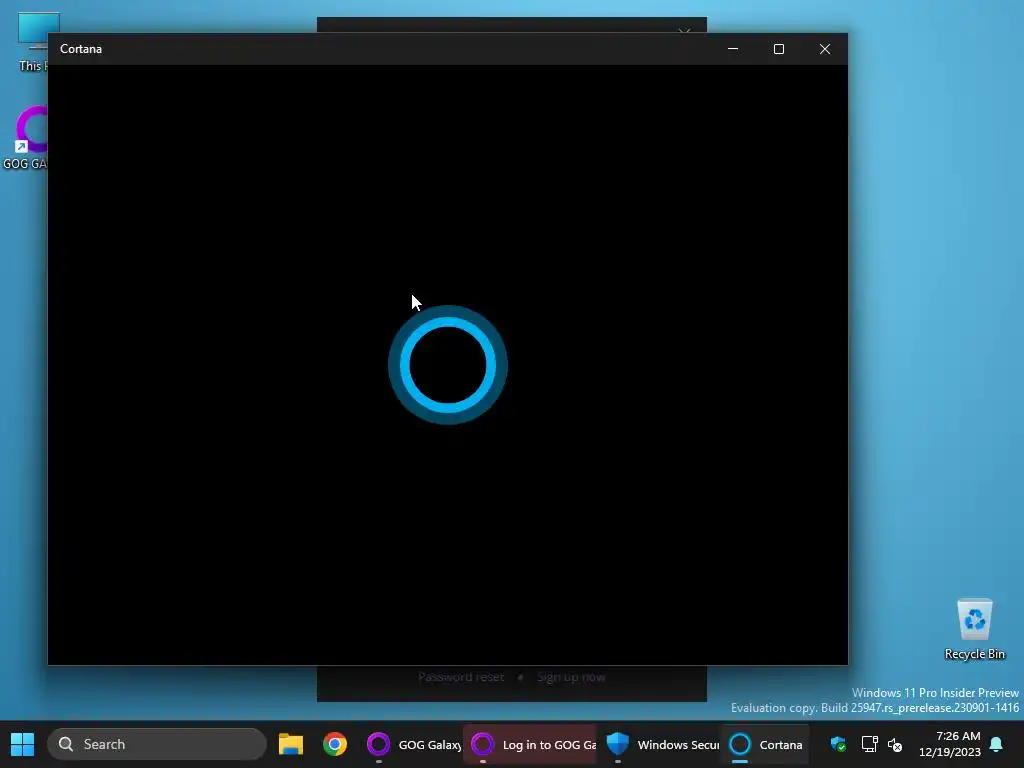Open Windows Security tray shield icon
Image resolution: width=1024 pixels, height=768 pixels.
pyautogui.click(x=838, y=744)
